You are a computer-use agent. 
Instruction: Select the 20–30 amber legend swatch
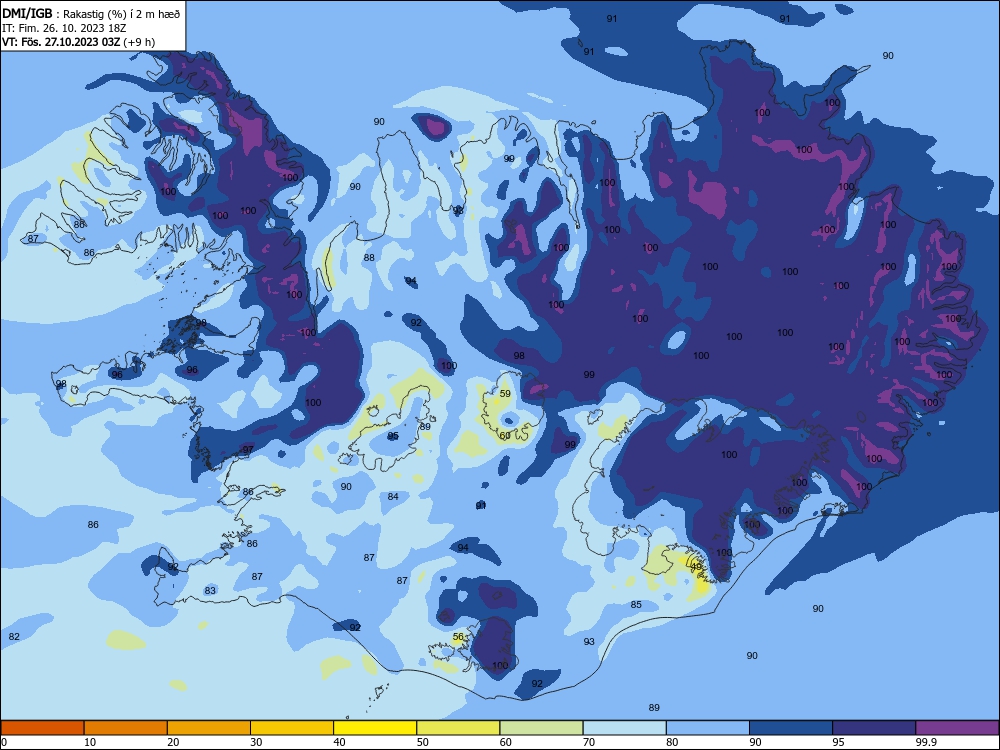209,728
